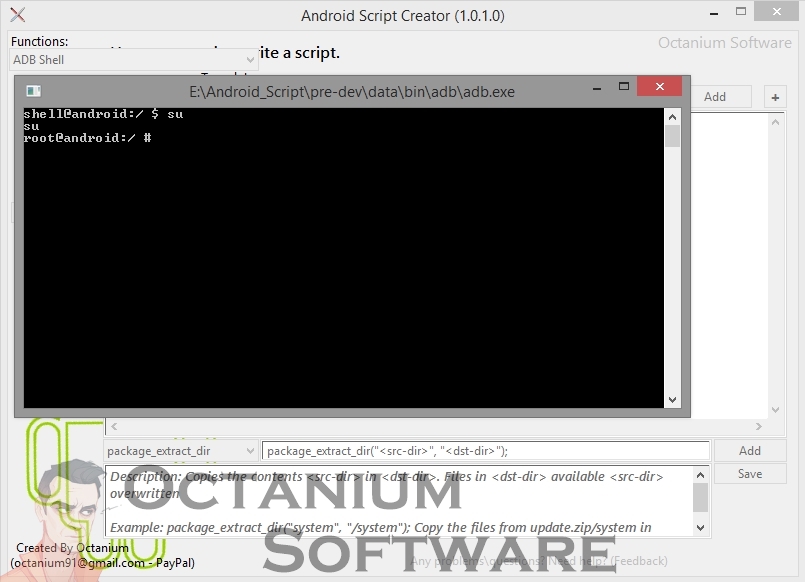Click Add button next to command field
The width and height of the screenshot is (805, 582).
click(x=750, y=451)
